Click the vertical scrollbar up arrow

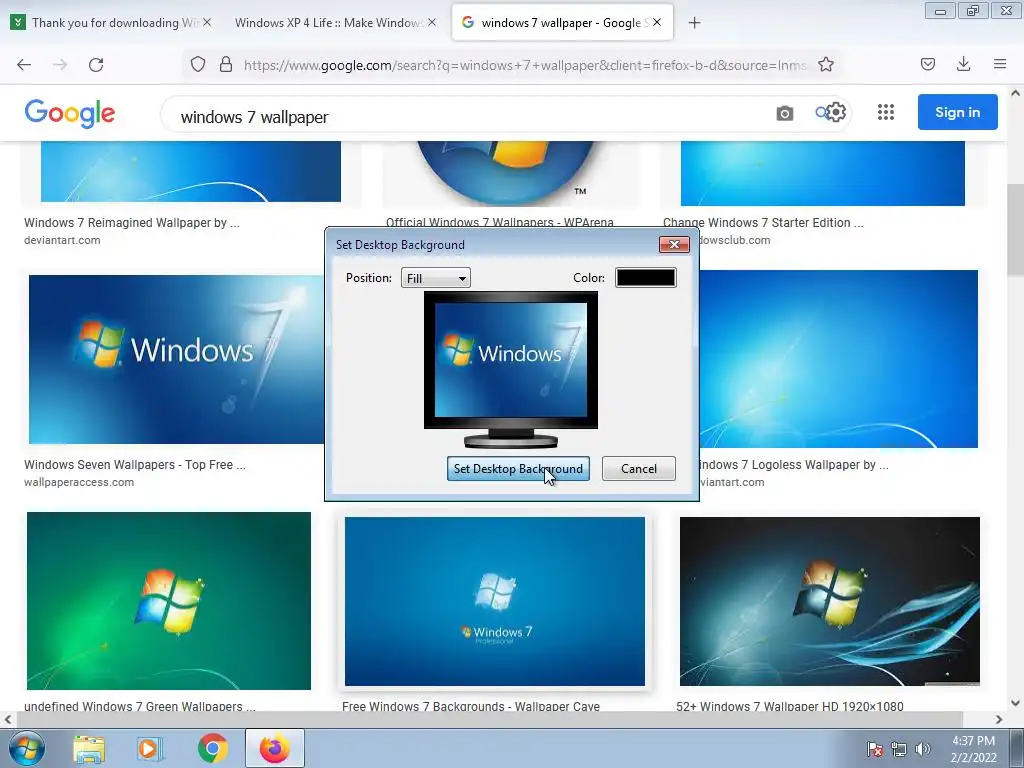click(1016, 93)
